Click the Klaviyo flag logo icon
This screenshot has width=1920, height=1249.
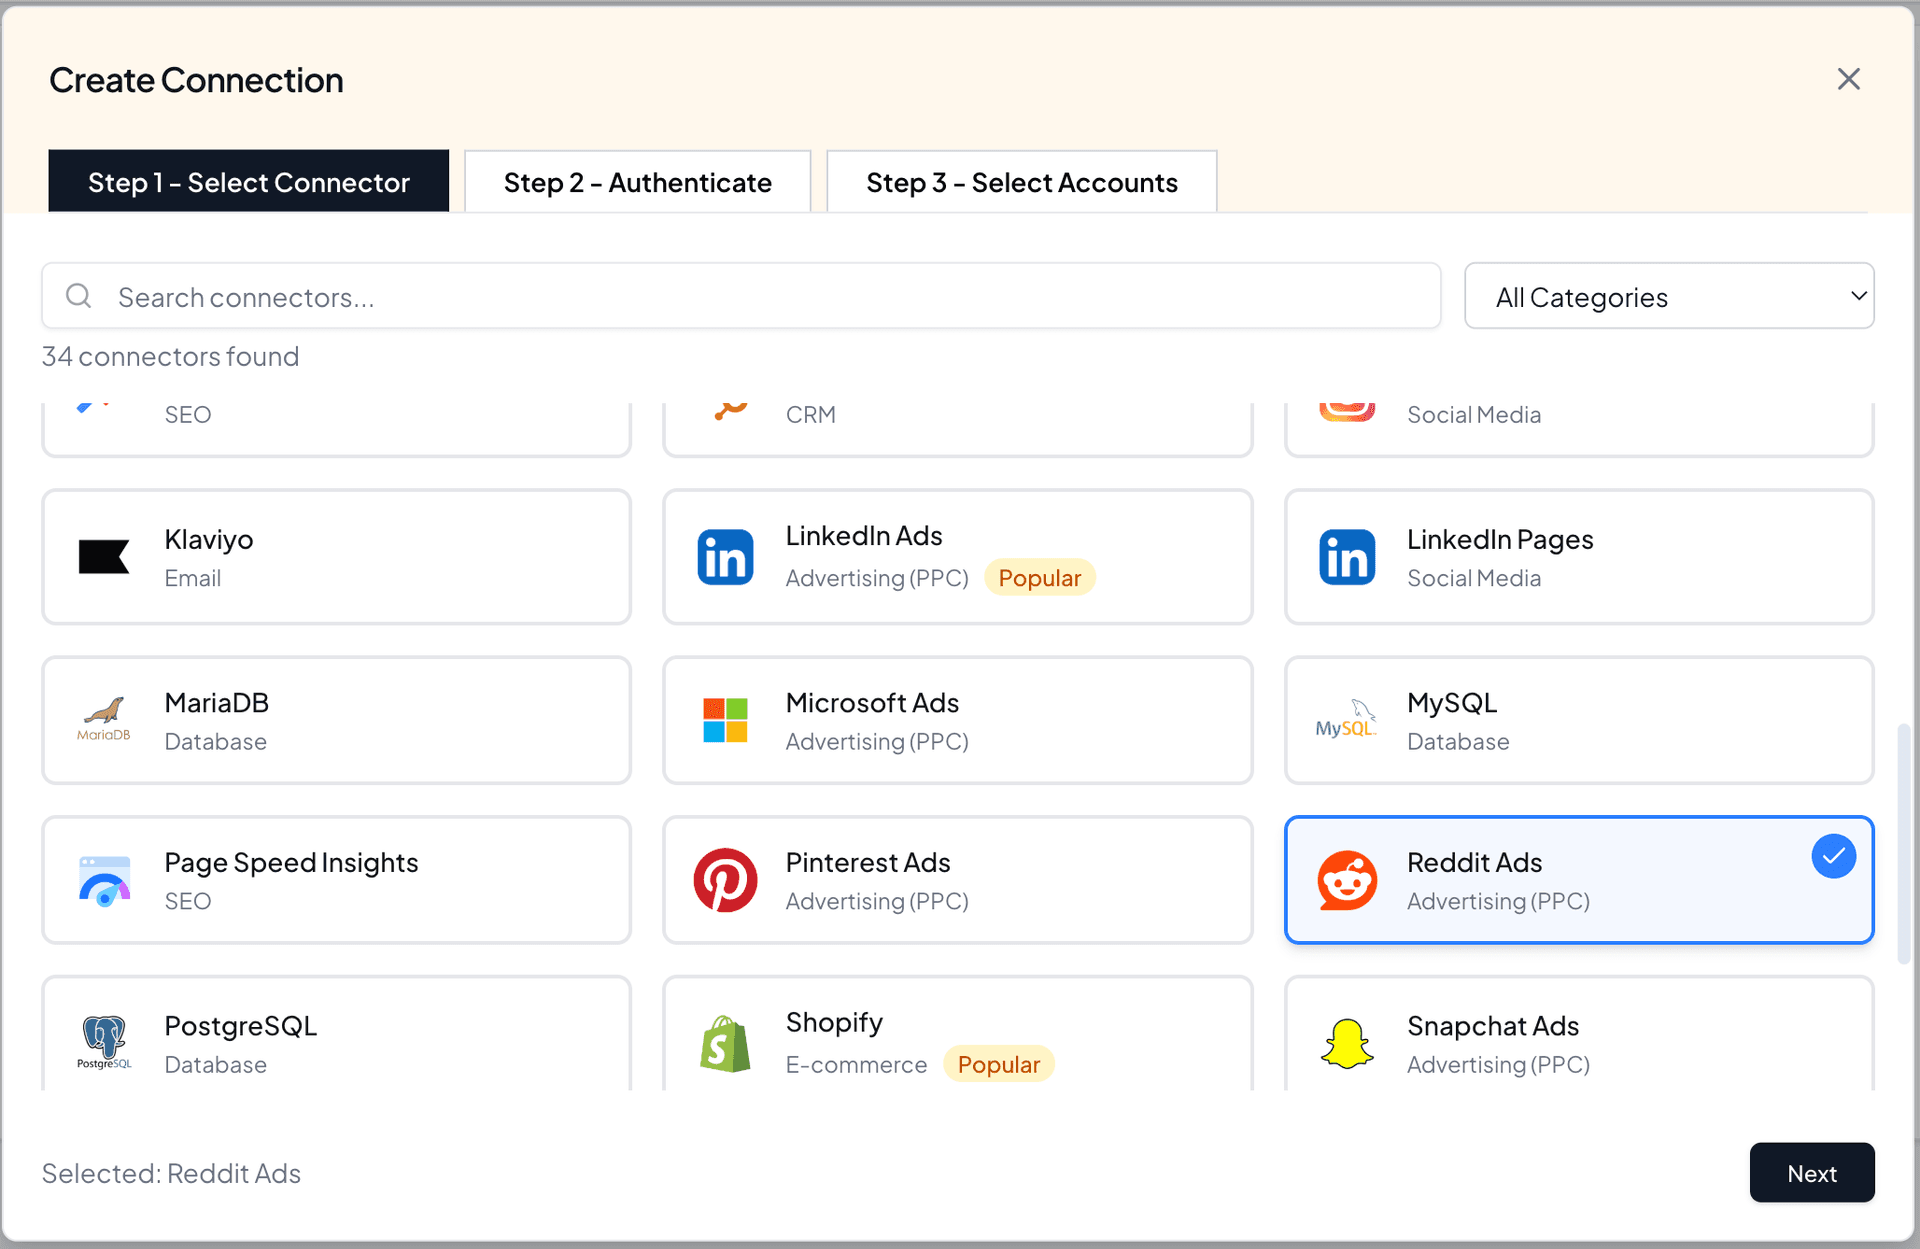point(104,557)
